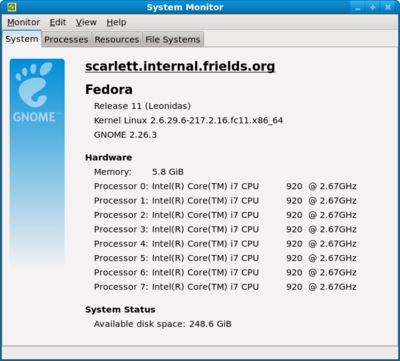The height and width of the screenshot is (361, 400).
Task: Click the System Status heading
Action: tap(120, 310)
